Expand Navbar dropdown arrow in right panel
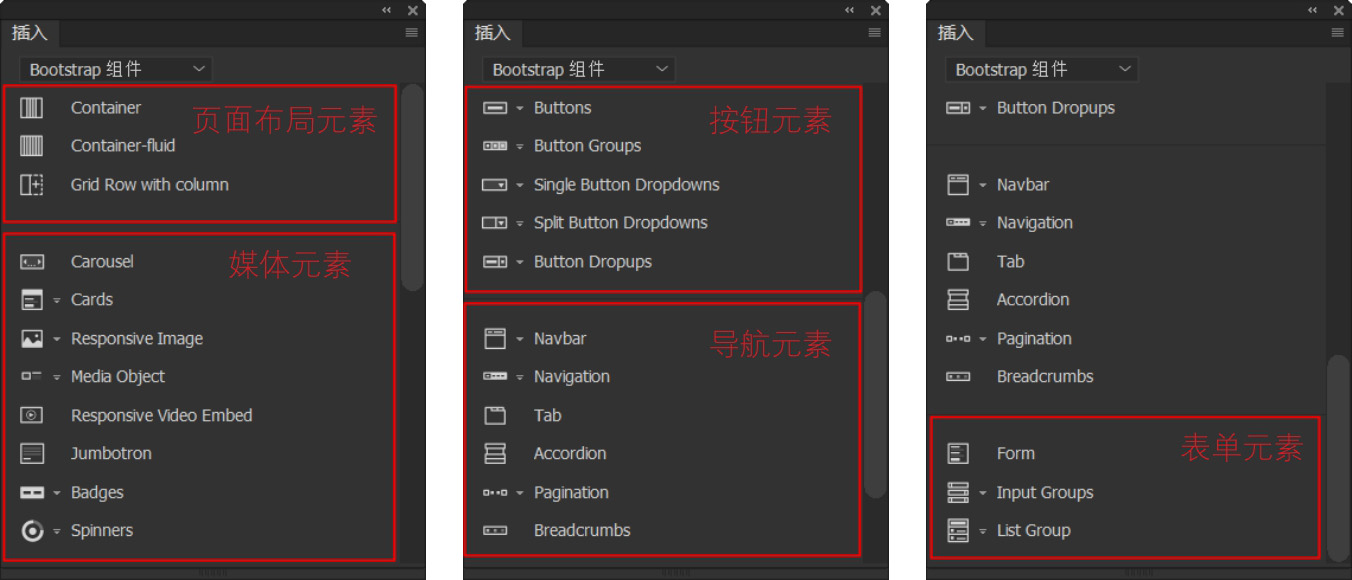 click(x=983, y=185)
